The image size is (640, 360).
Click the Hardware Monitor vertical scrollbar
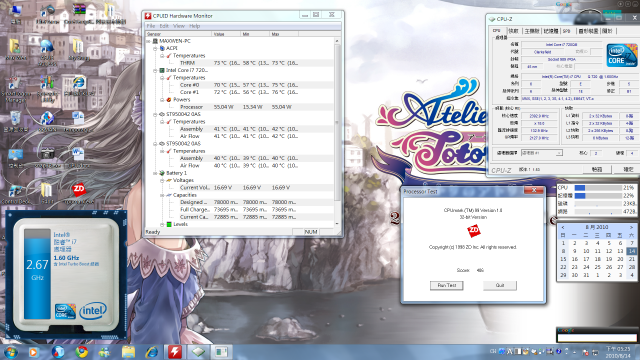[x=337, y=131]
